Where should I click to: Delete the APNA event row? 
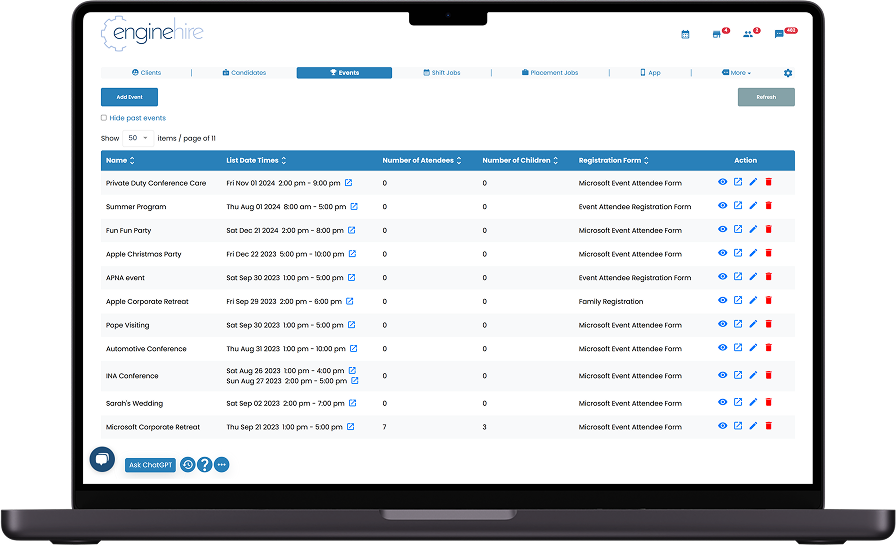769,276
